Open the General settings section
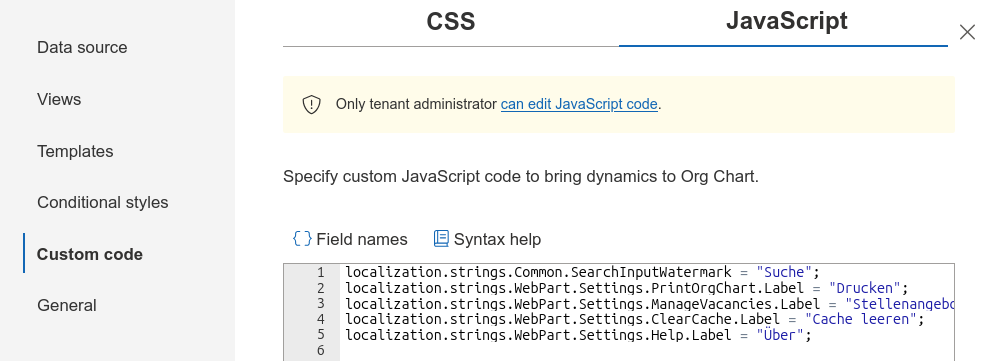 (x=67, y=306)
